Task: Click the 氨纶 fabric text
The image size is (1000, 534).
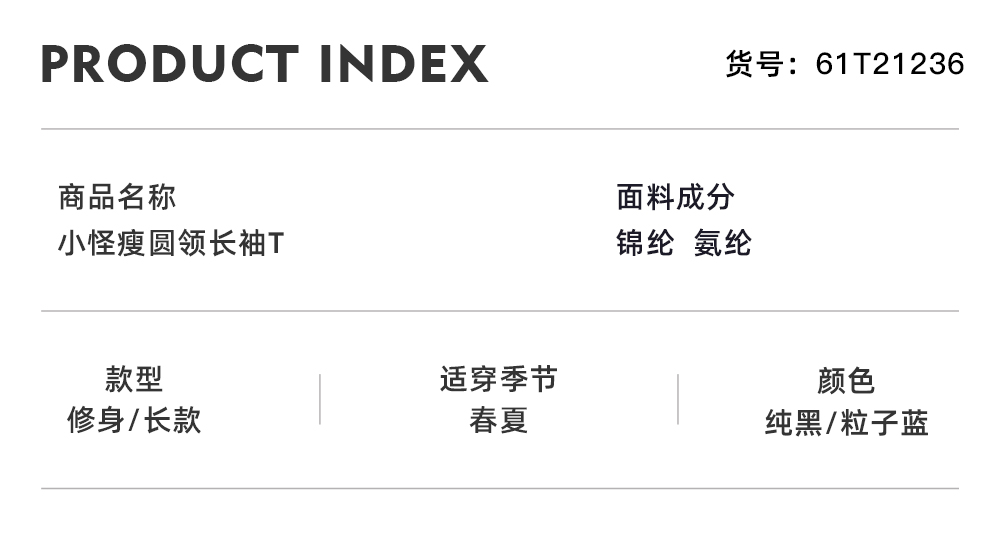Action: [x=722, y=243]
